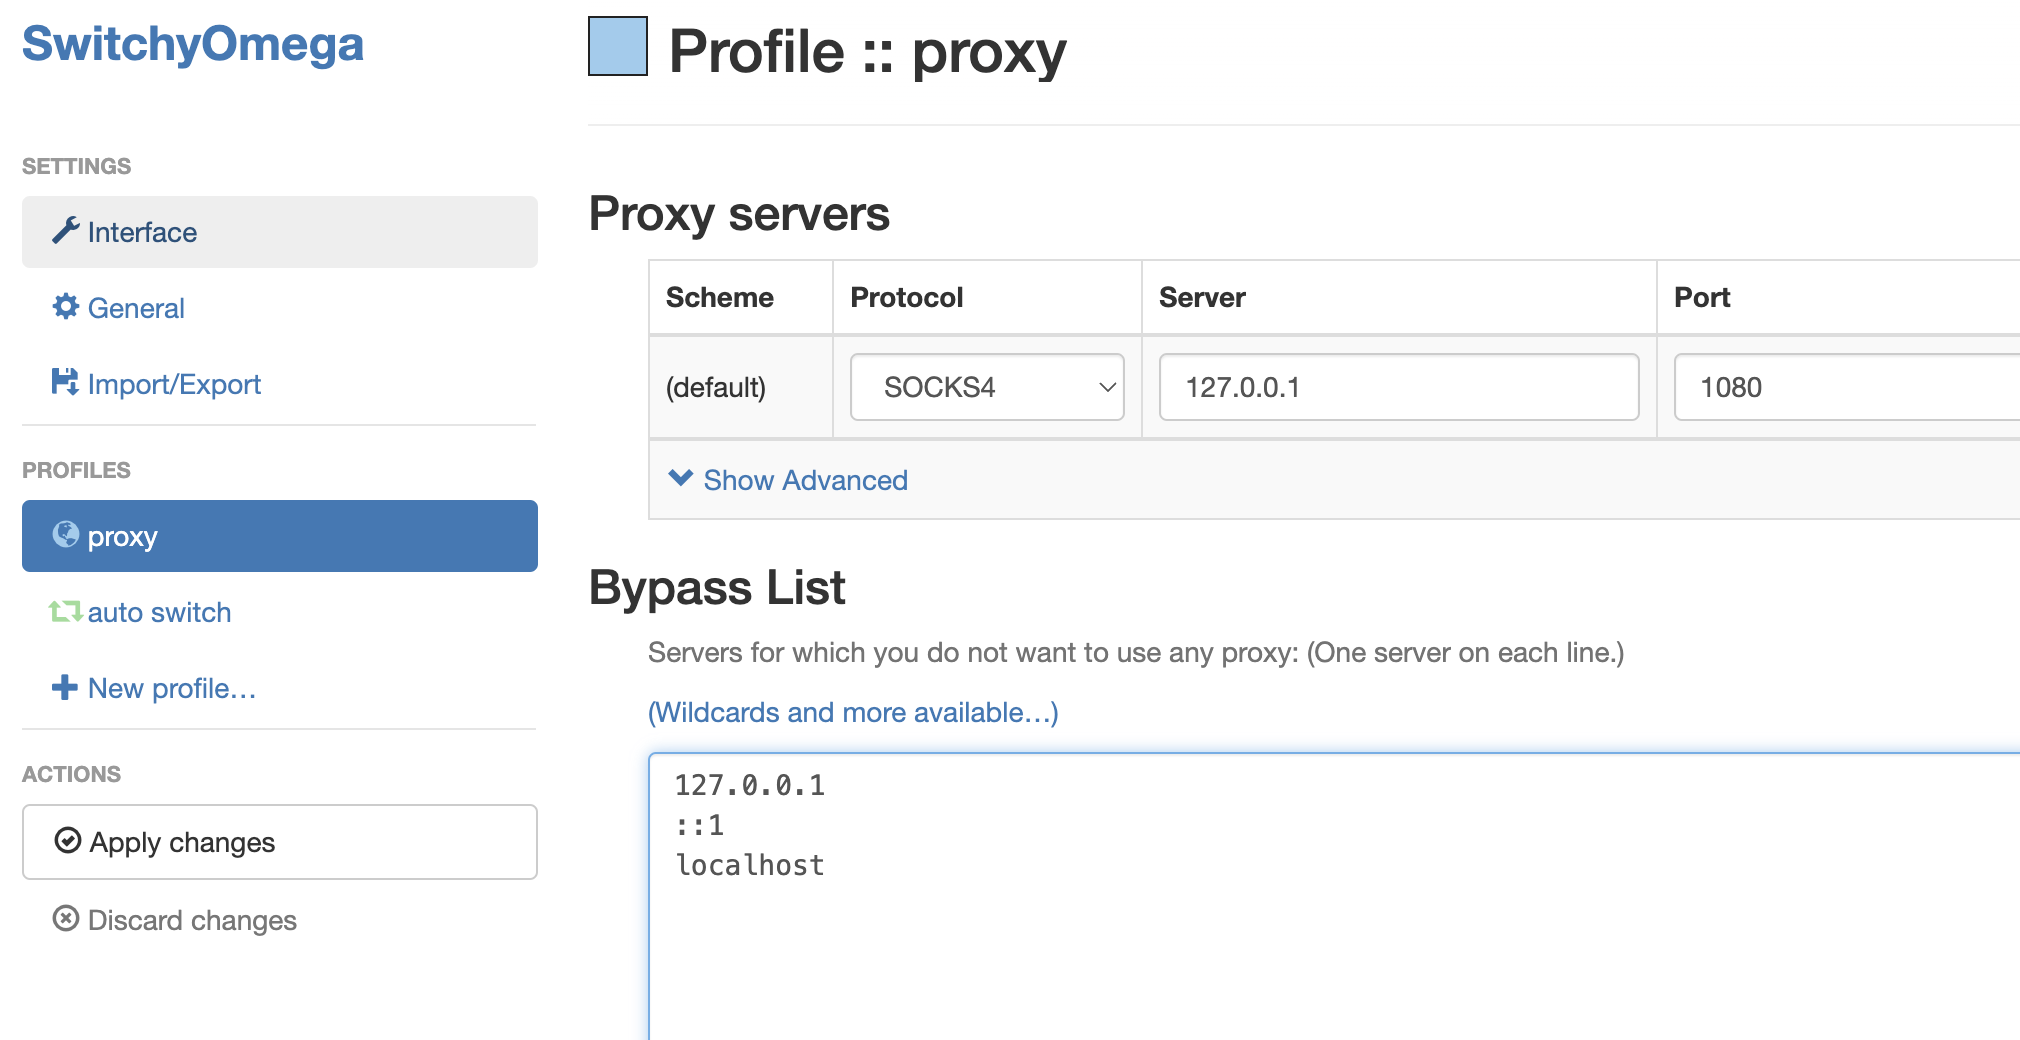
Task: Click the x circle Discard changes icon
Action: point(66,918)
